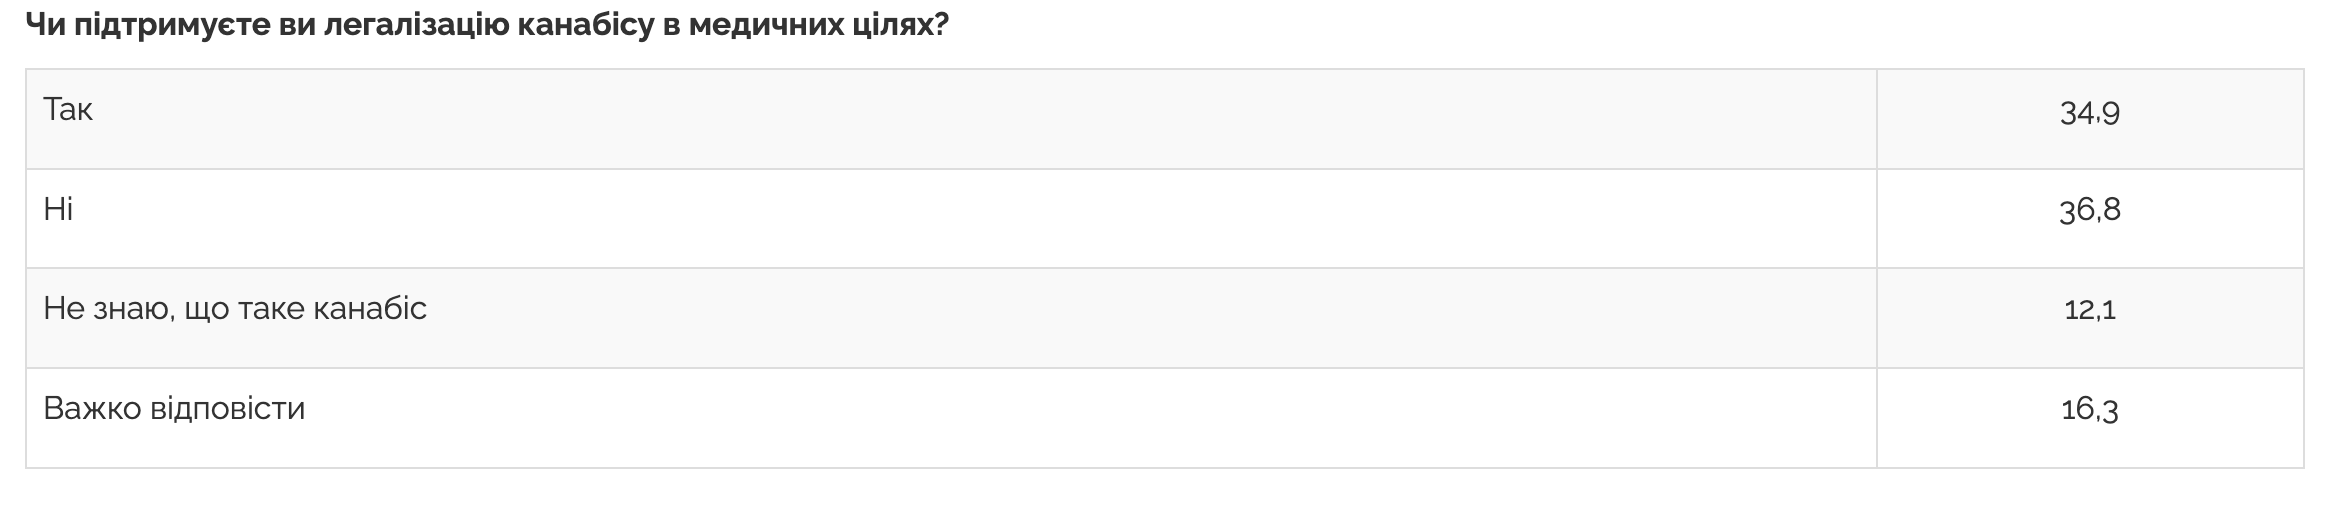Screen dimensions: 2328x518
Task: Click the word "Важко" in the last row
Action: point(92,408)
